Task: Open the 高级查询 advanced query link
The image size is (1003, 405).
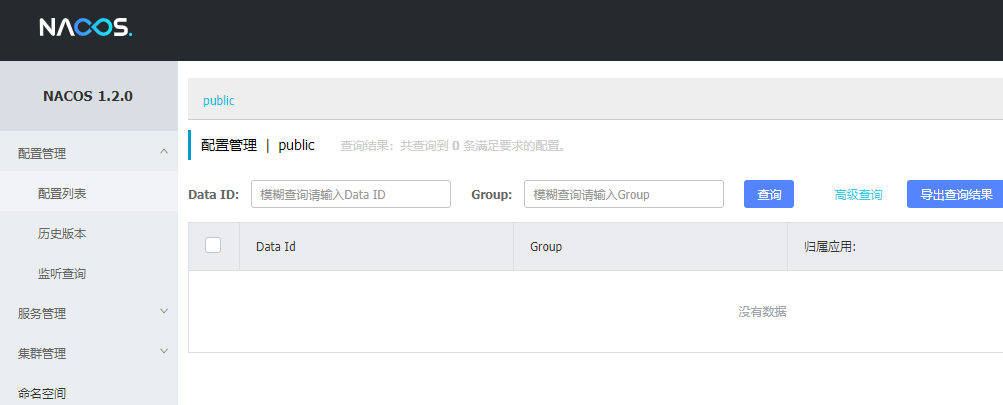Action: tap(858, 195)
